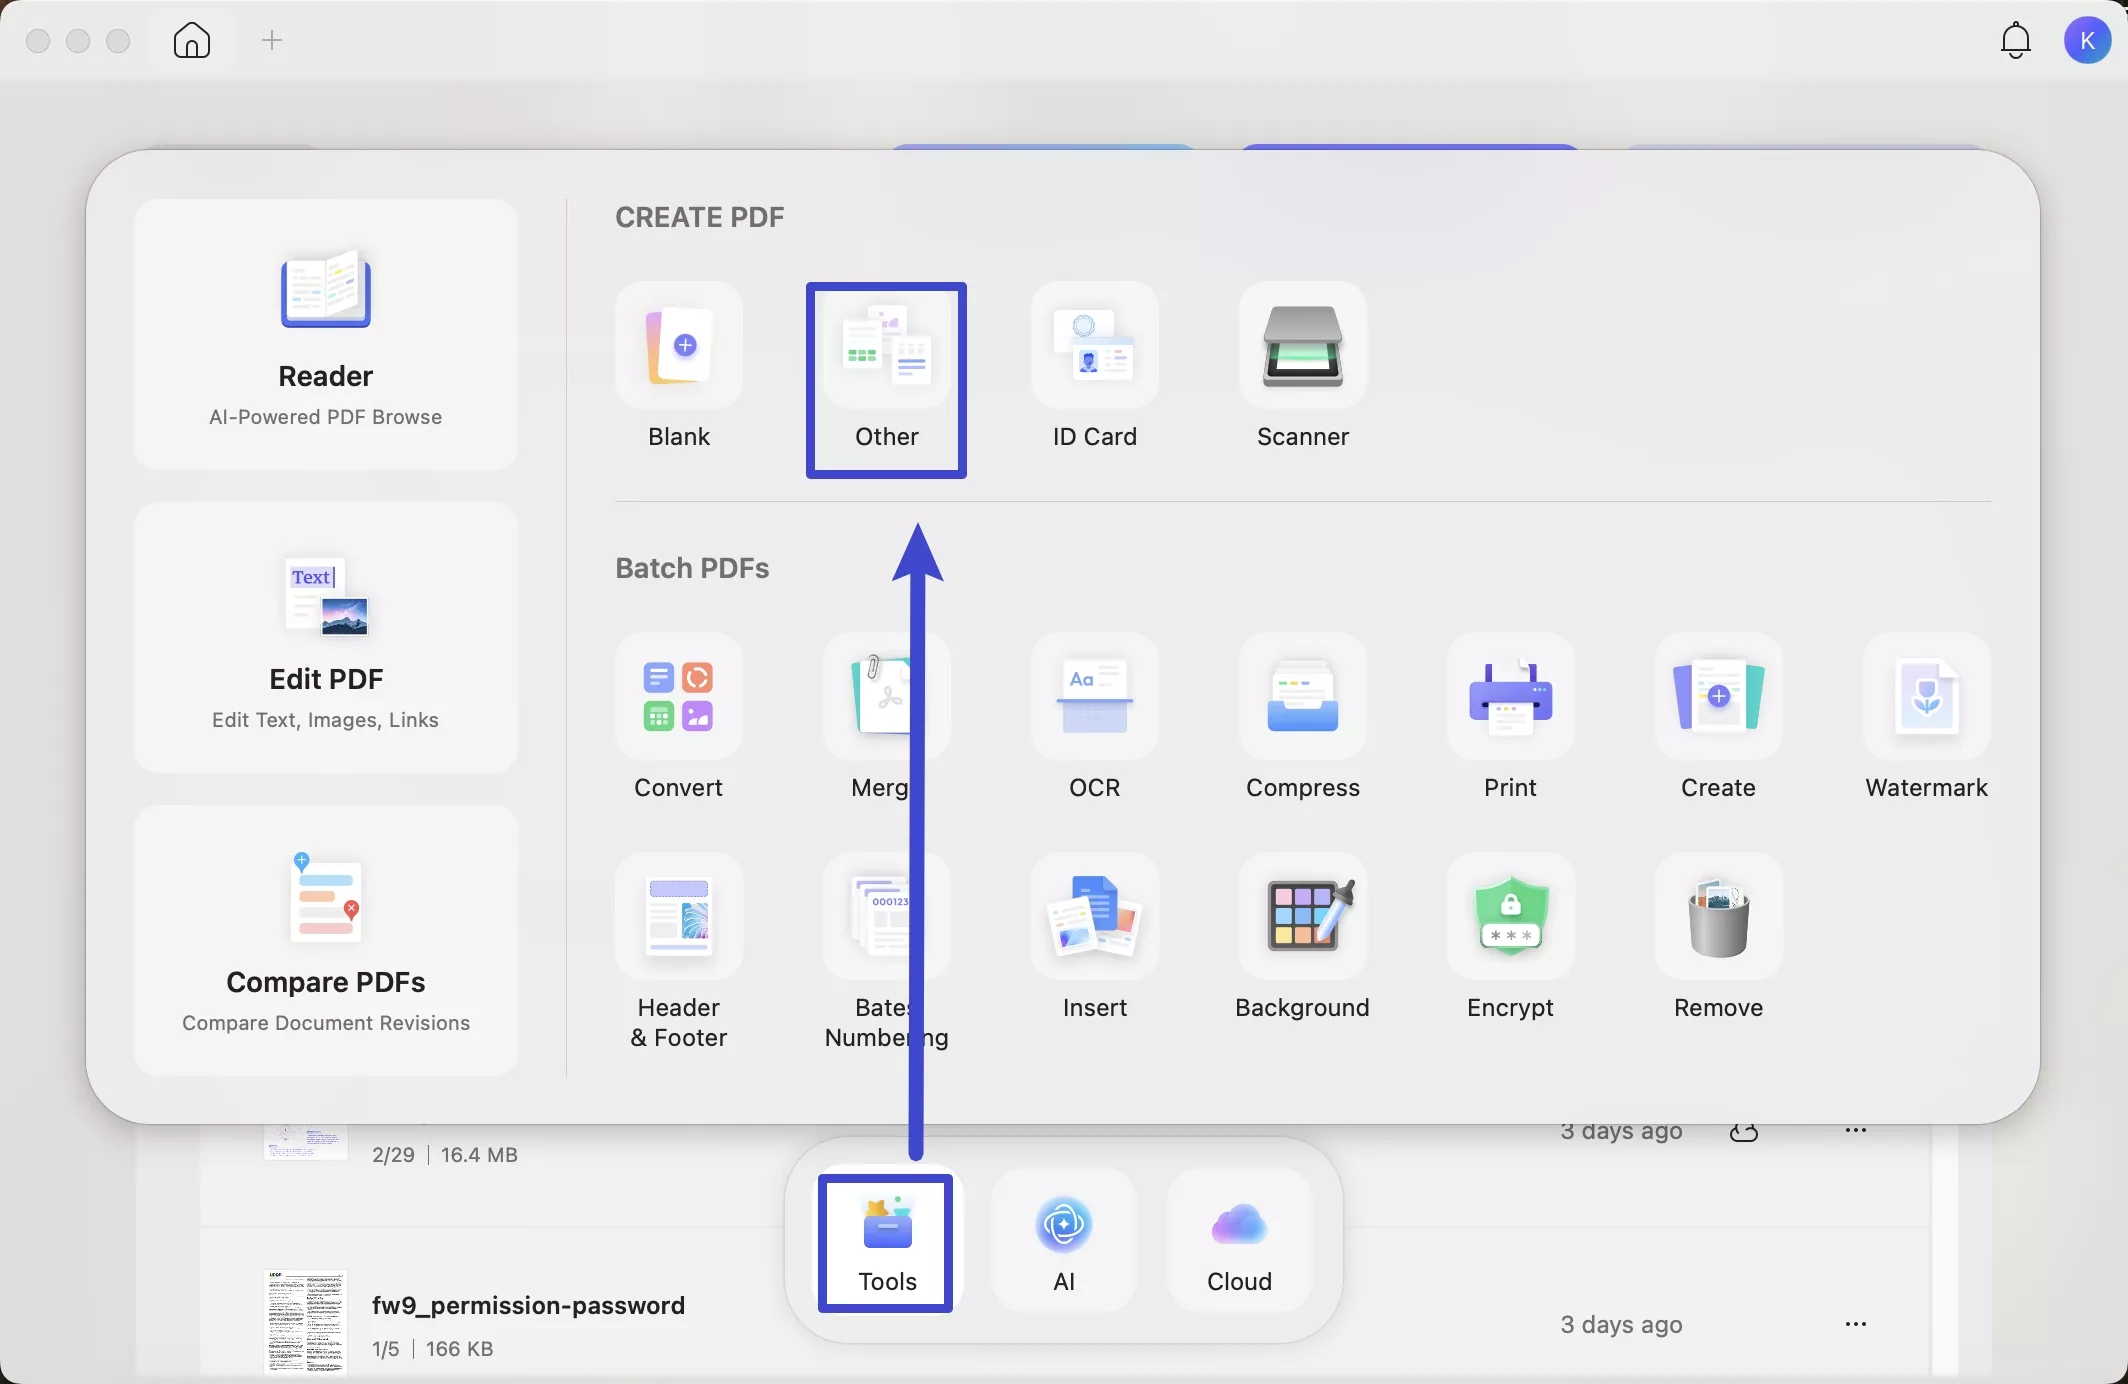Open the Reader card
Screen dimensions: 2128x1384
(x=326, y=334)
